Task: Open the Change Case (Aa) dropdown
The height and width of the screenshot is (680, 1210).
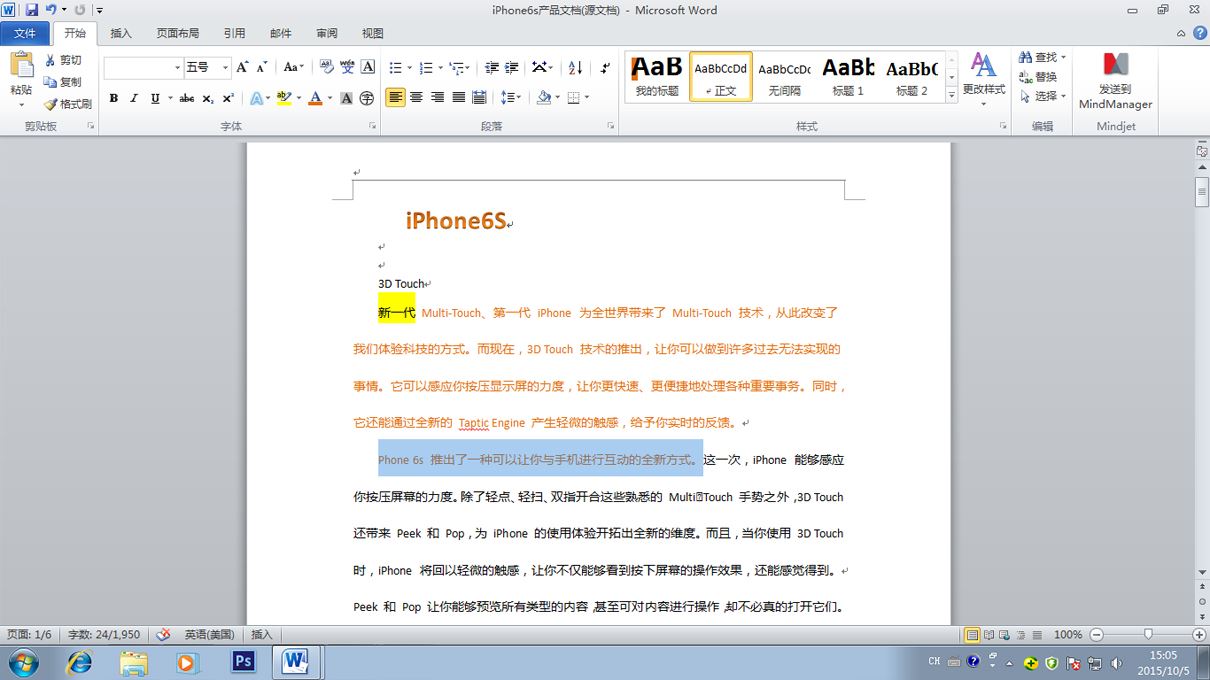Action: 293,68
